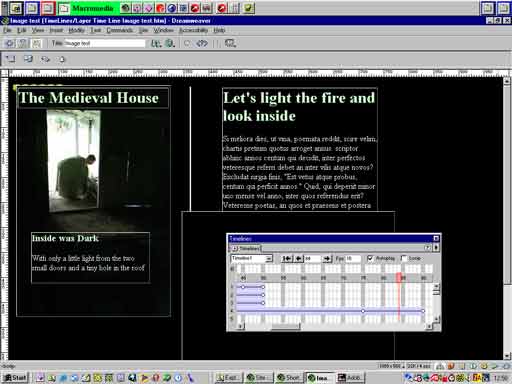Open the Windows Start menu
This screenshot has height=384, width=512.
[x=15, y=378]
